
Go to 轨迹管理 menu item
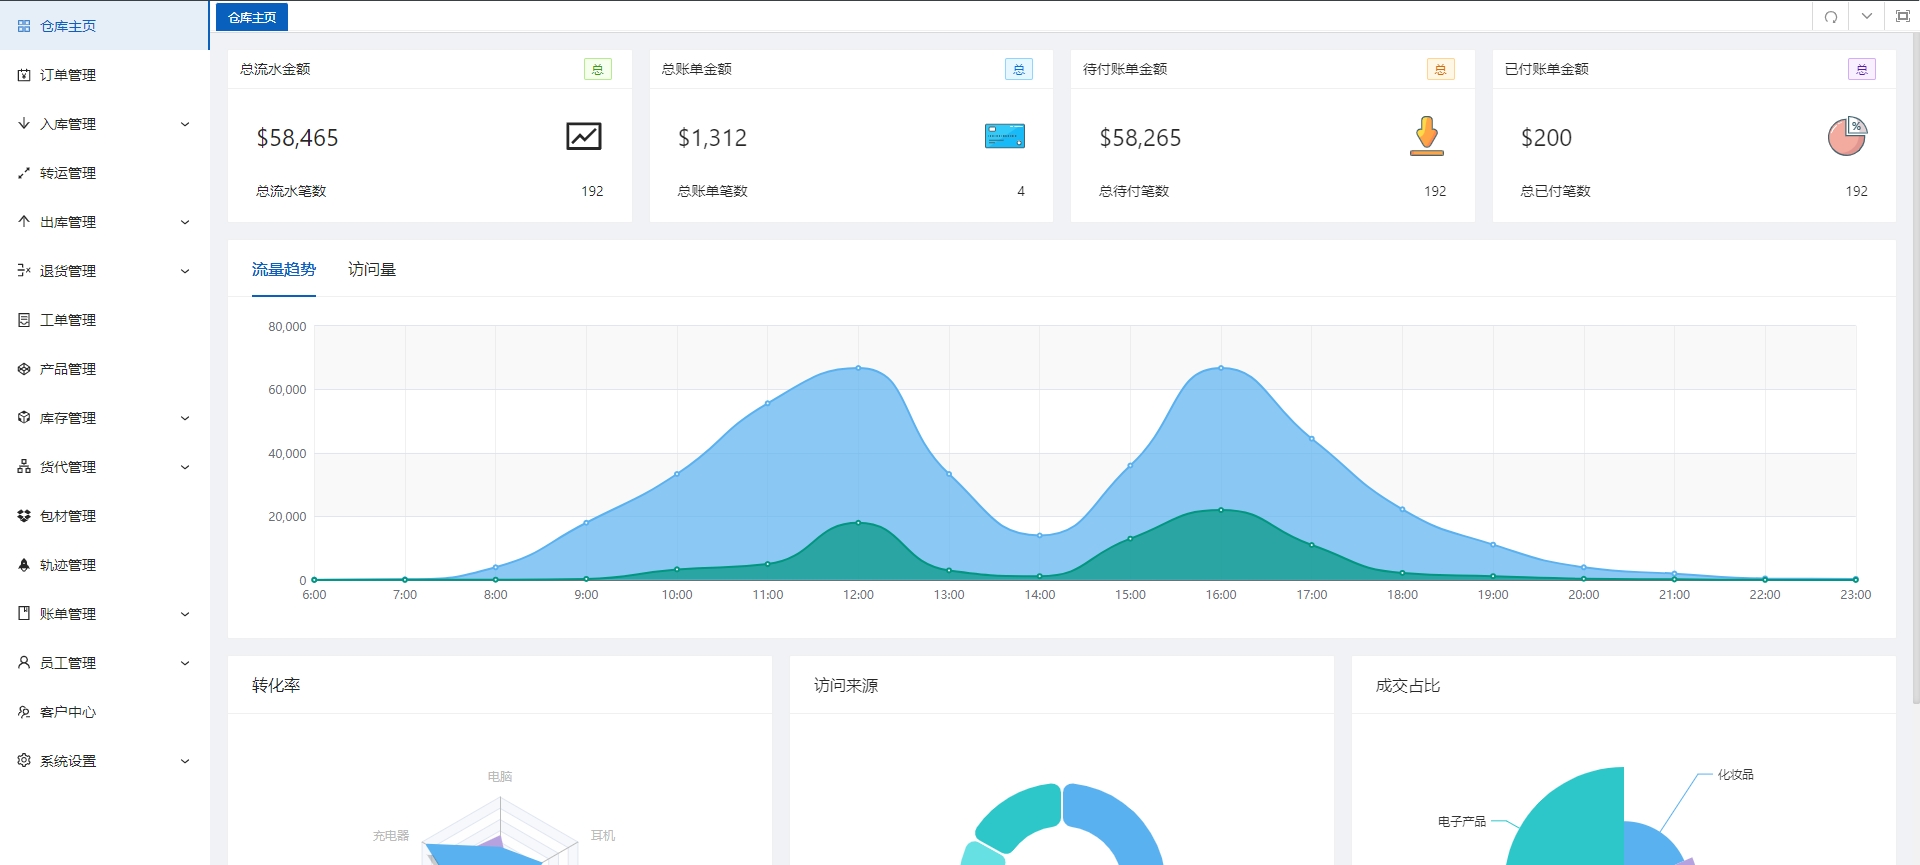point(105,565)
